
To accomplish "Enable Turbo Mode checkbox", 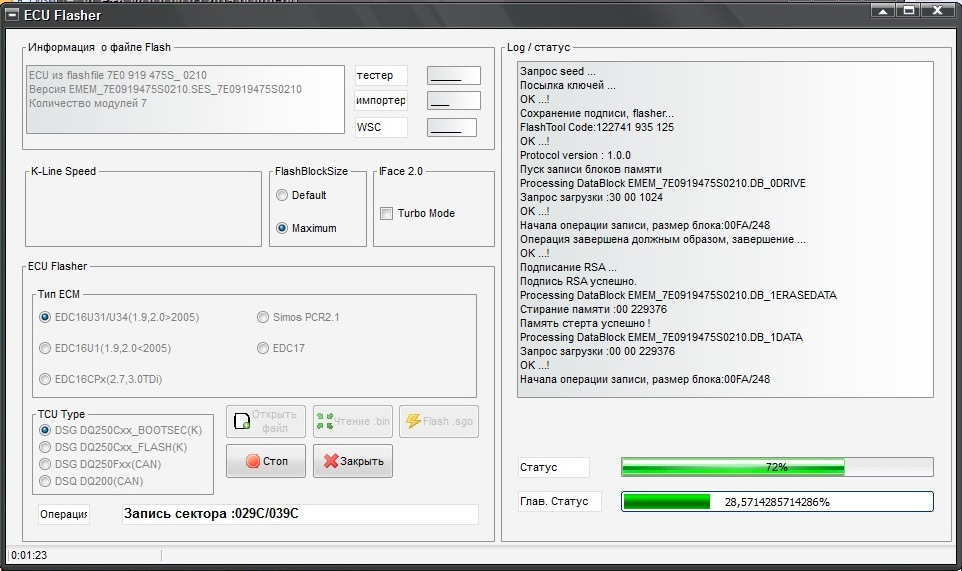I will 387,213.
